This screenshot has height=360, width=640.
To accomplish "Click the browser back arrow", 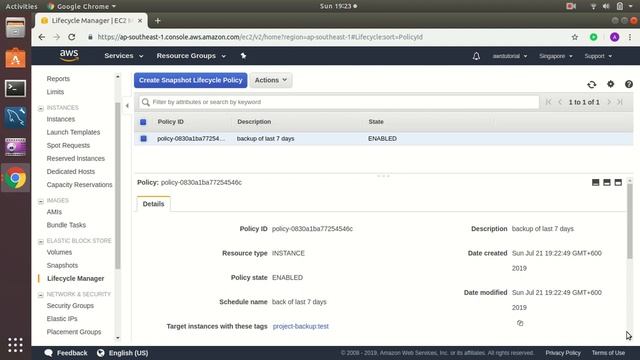I will (42, 37).
